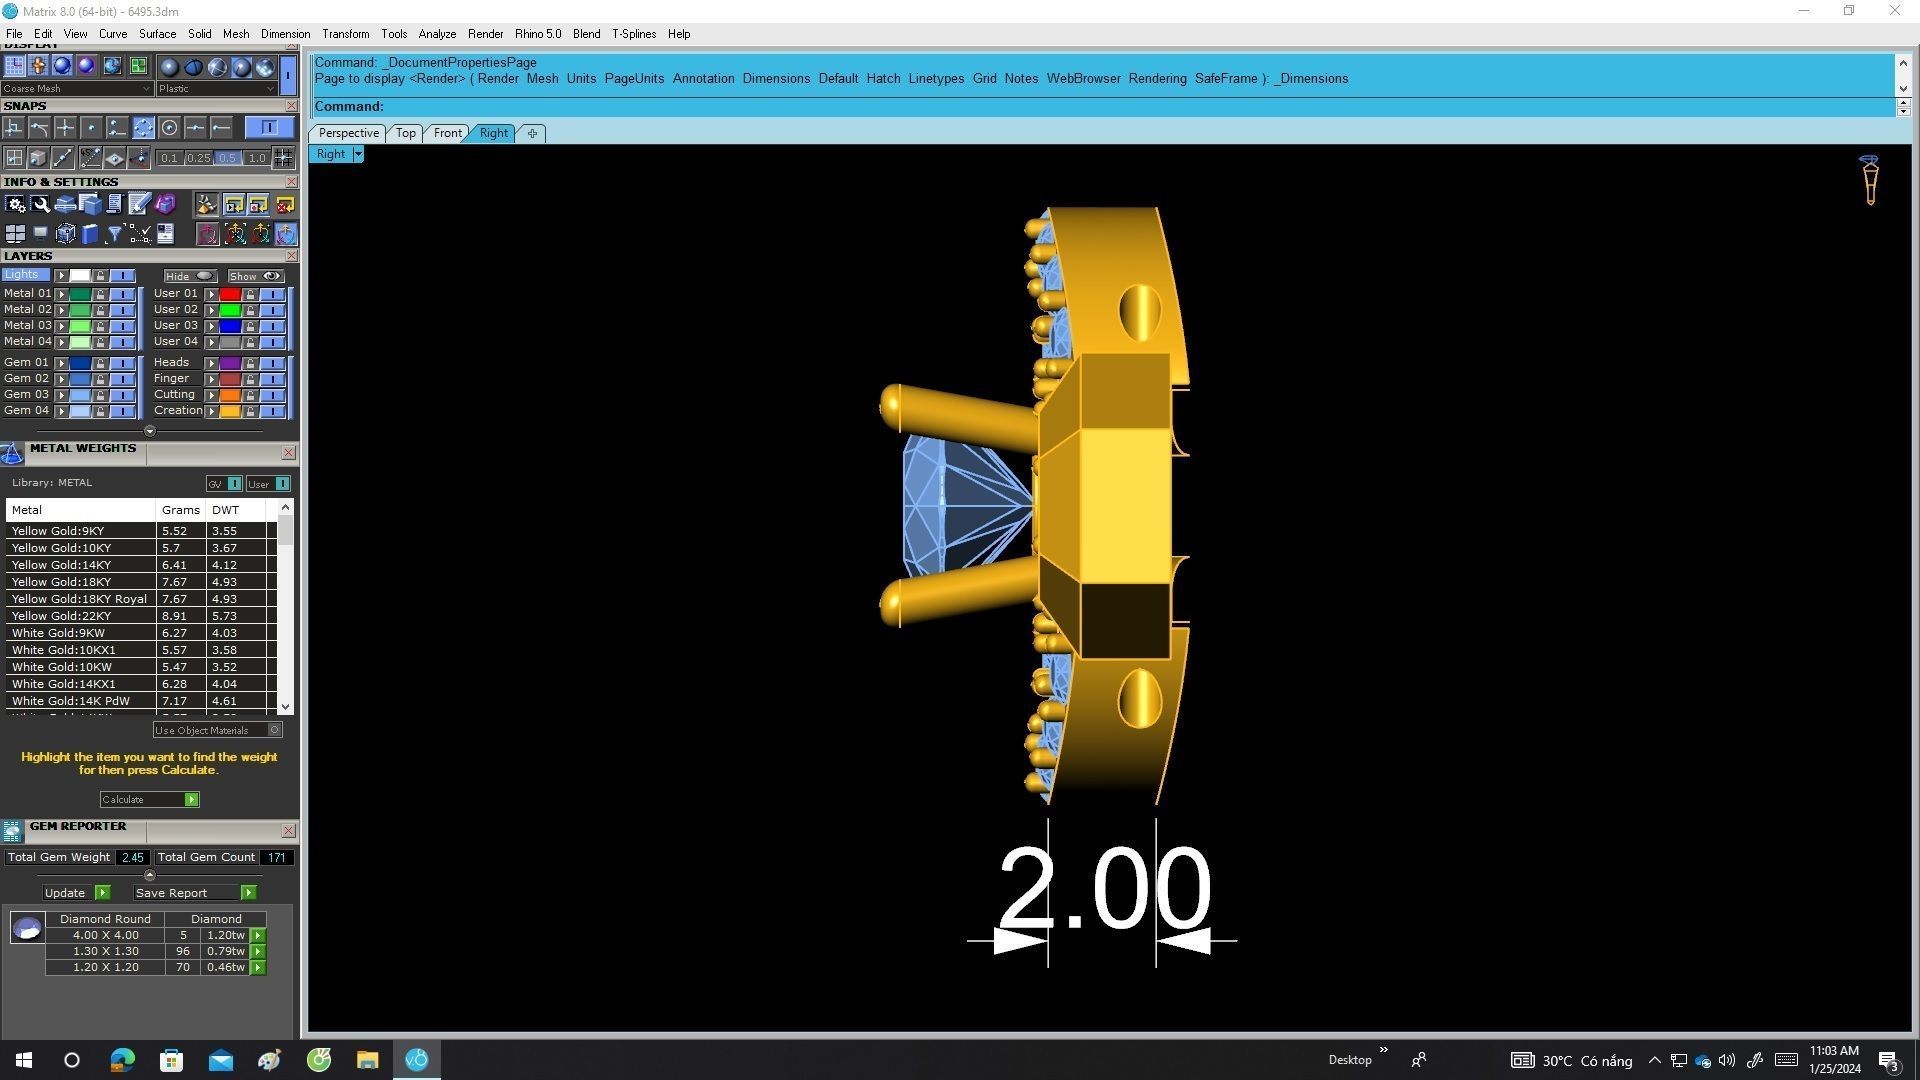Click the funnel selection filter icon
This screenshot has width=1920, height=1080.
point(114,234)
